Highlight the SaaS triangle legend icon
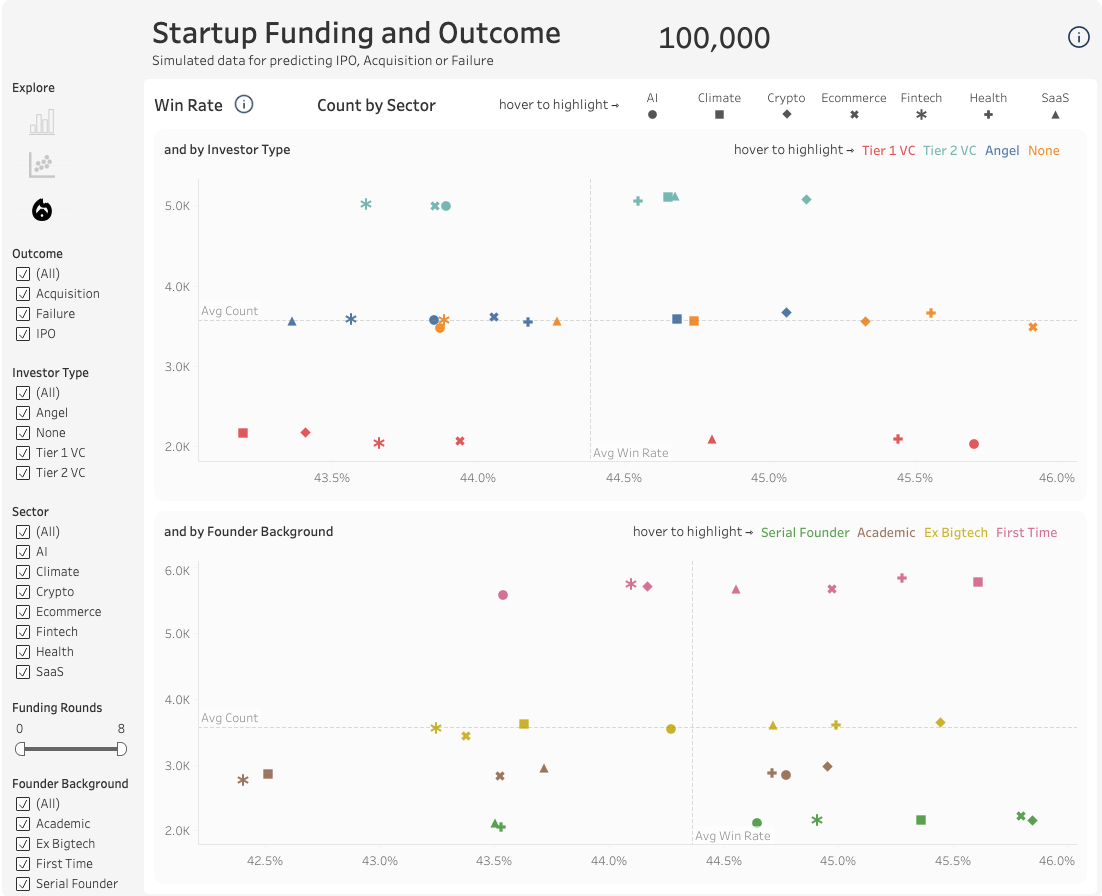 1055,115
